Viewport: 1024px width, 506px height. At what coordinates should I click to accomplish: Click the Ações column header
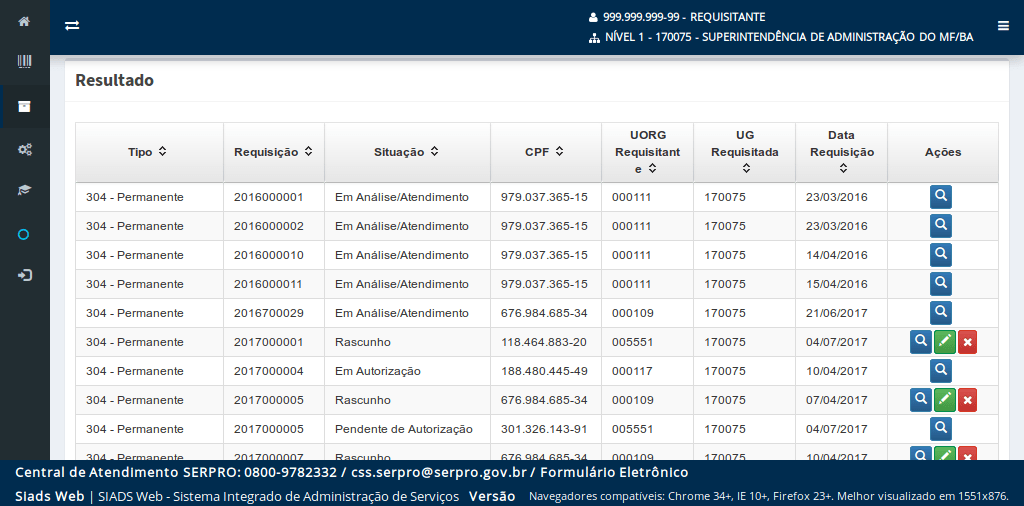coord(943,151)
